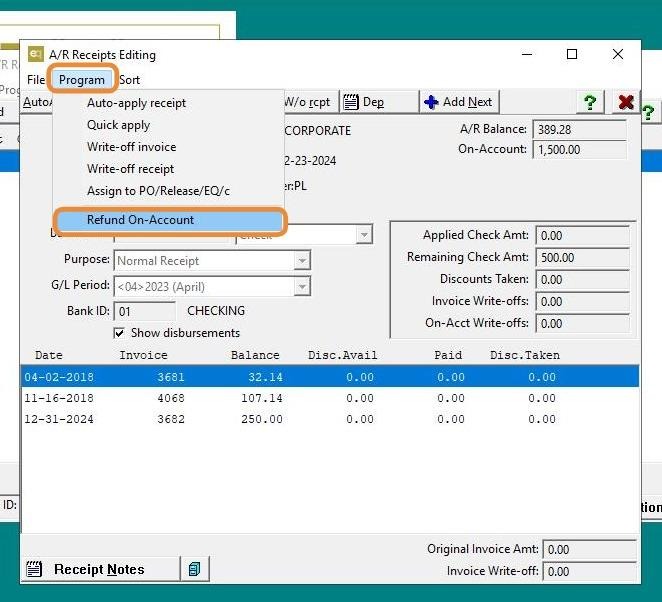Minimize the A/R Receipts Editing window
The image size is (662, 602).
coord(526,54)
